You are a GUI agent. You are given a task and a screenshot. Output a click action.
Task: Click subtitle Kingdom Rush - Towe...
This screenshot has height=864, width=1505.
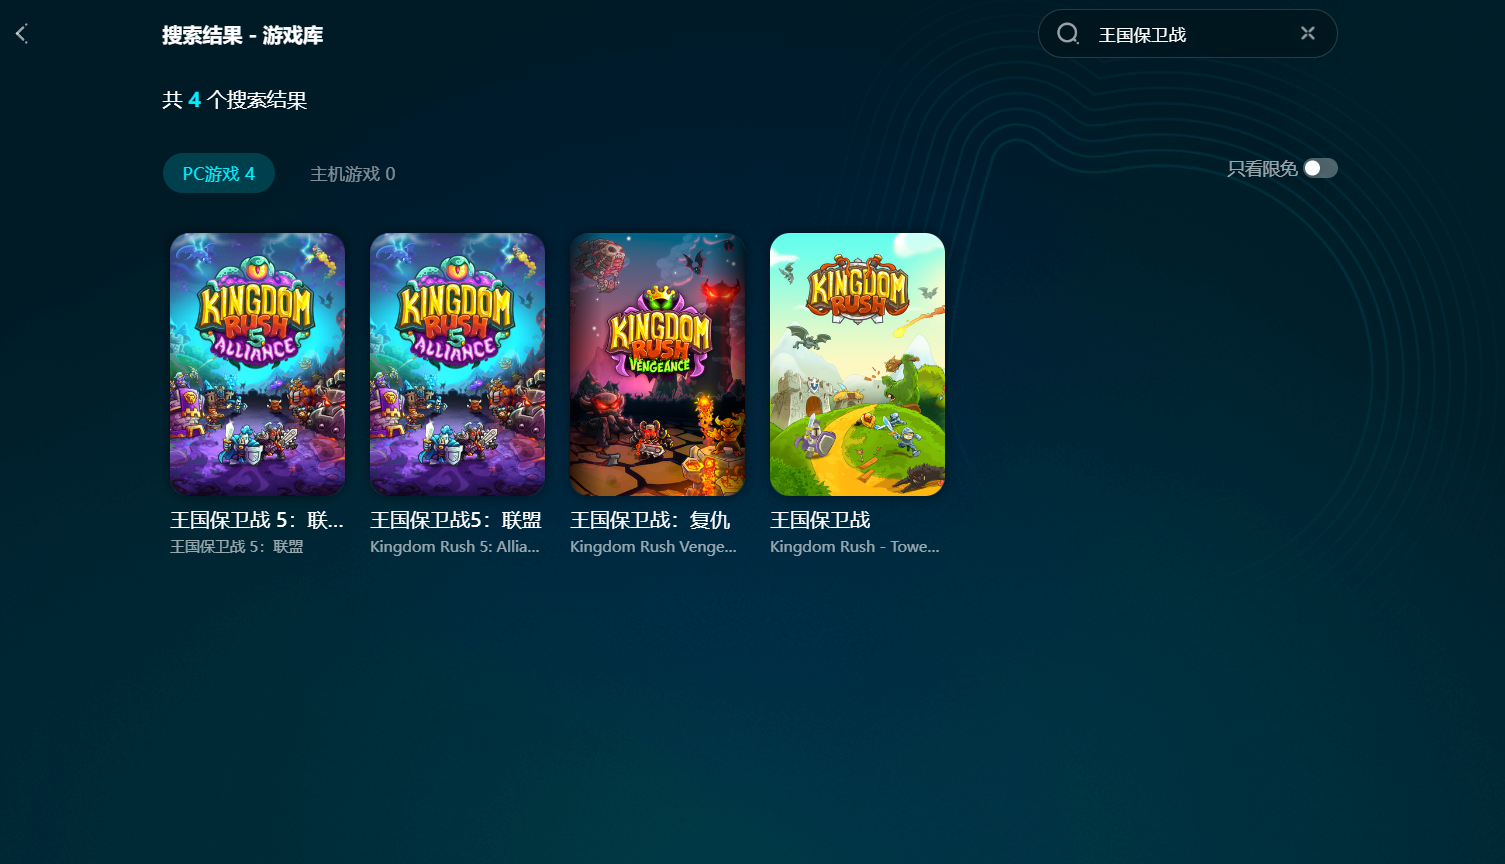[855, 547]
